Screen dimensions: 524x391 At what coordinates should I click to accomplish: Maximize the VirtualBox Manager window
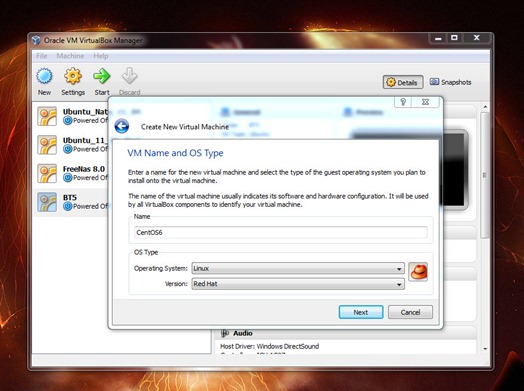pos(454,38)
